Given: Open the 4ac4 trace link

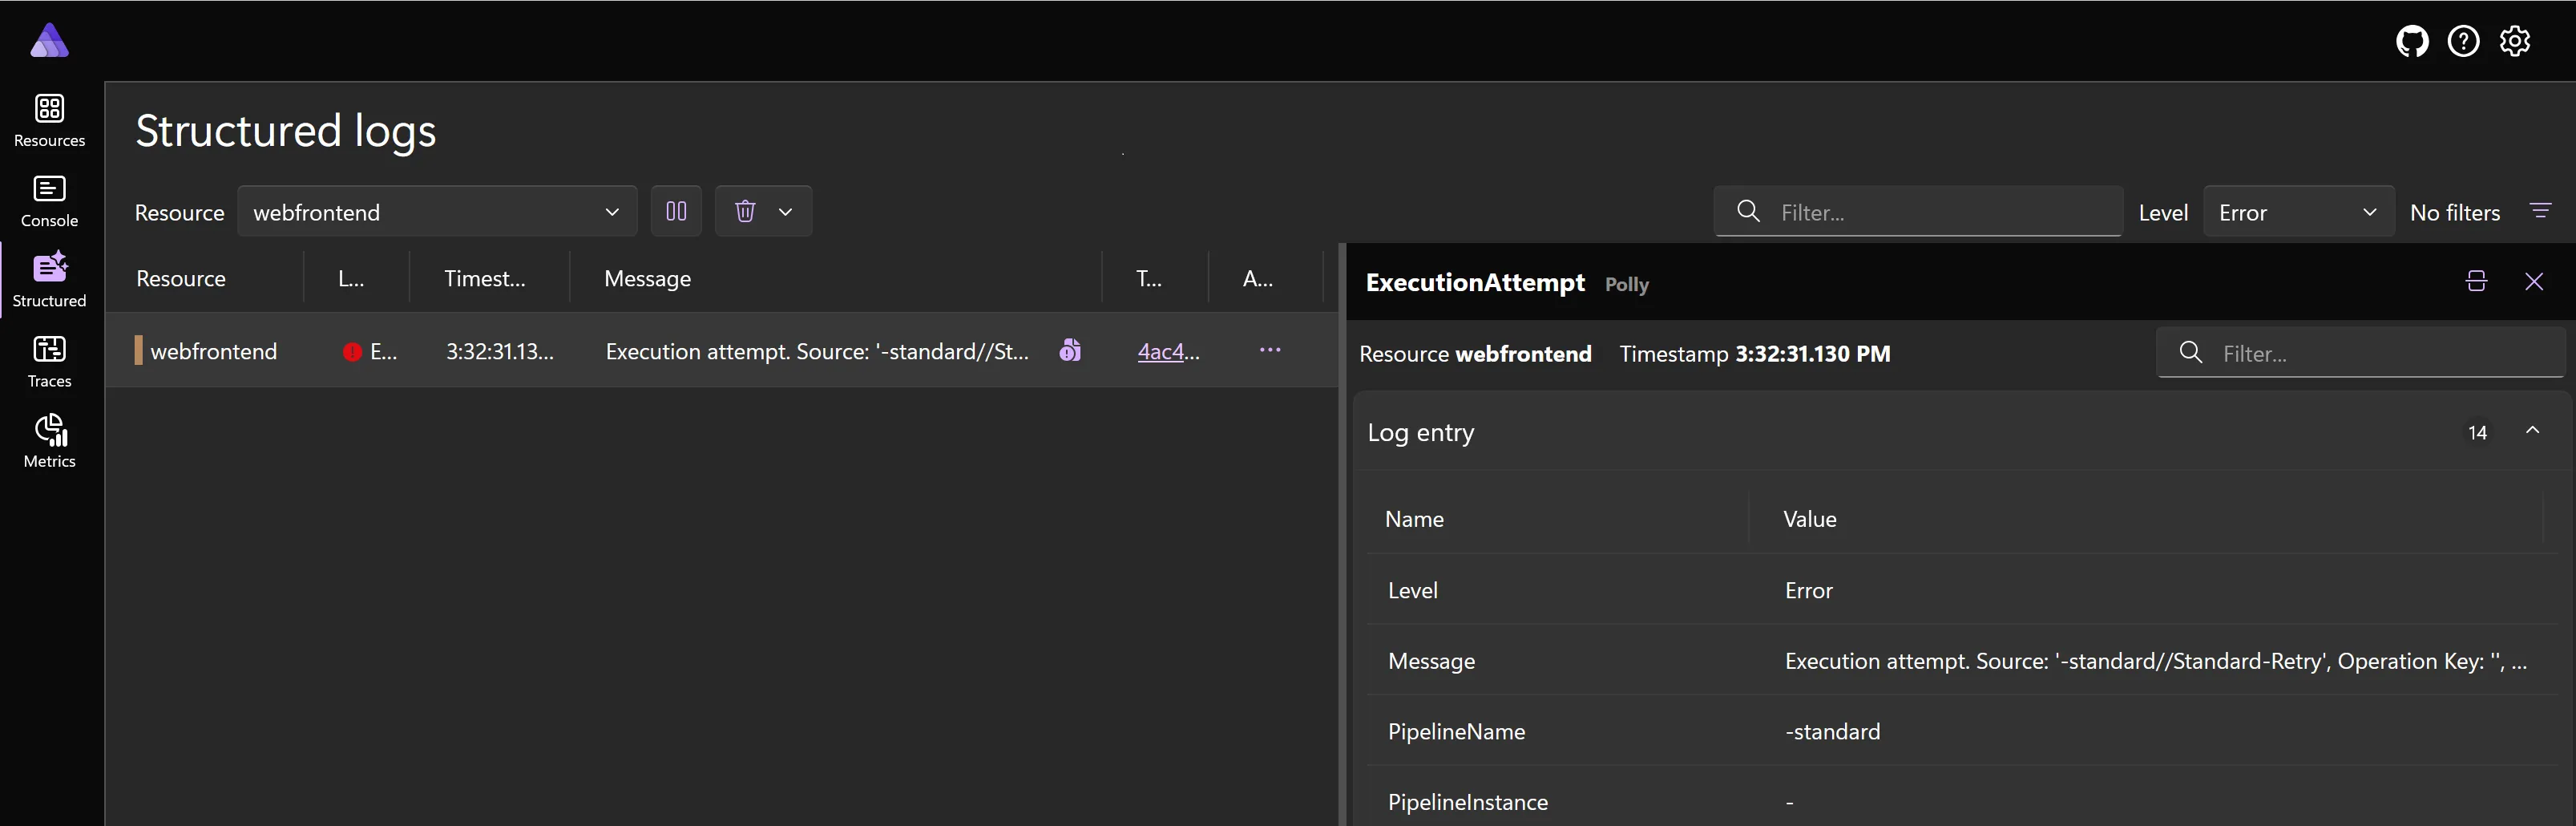Looking at the screenshot, I should (x=1167, y=351).
